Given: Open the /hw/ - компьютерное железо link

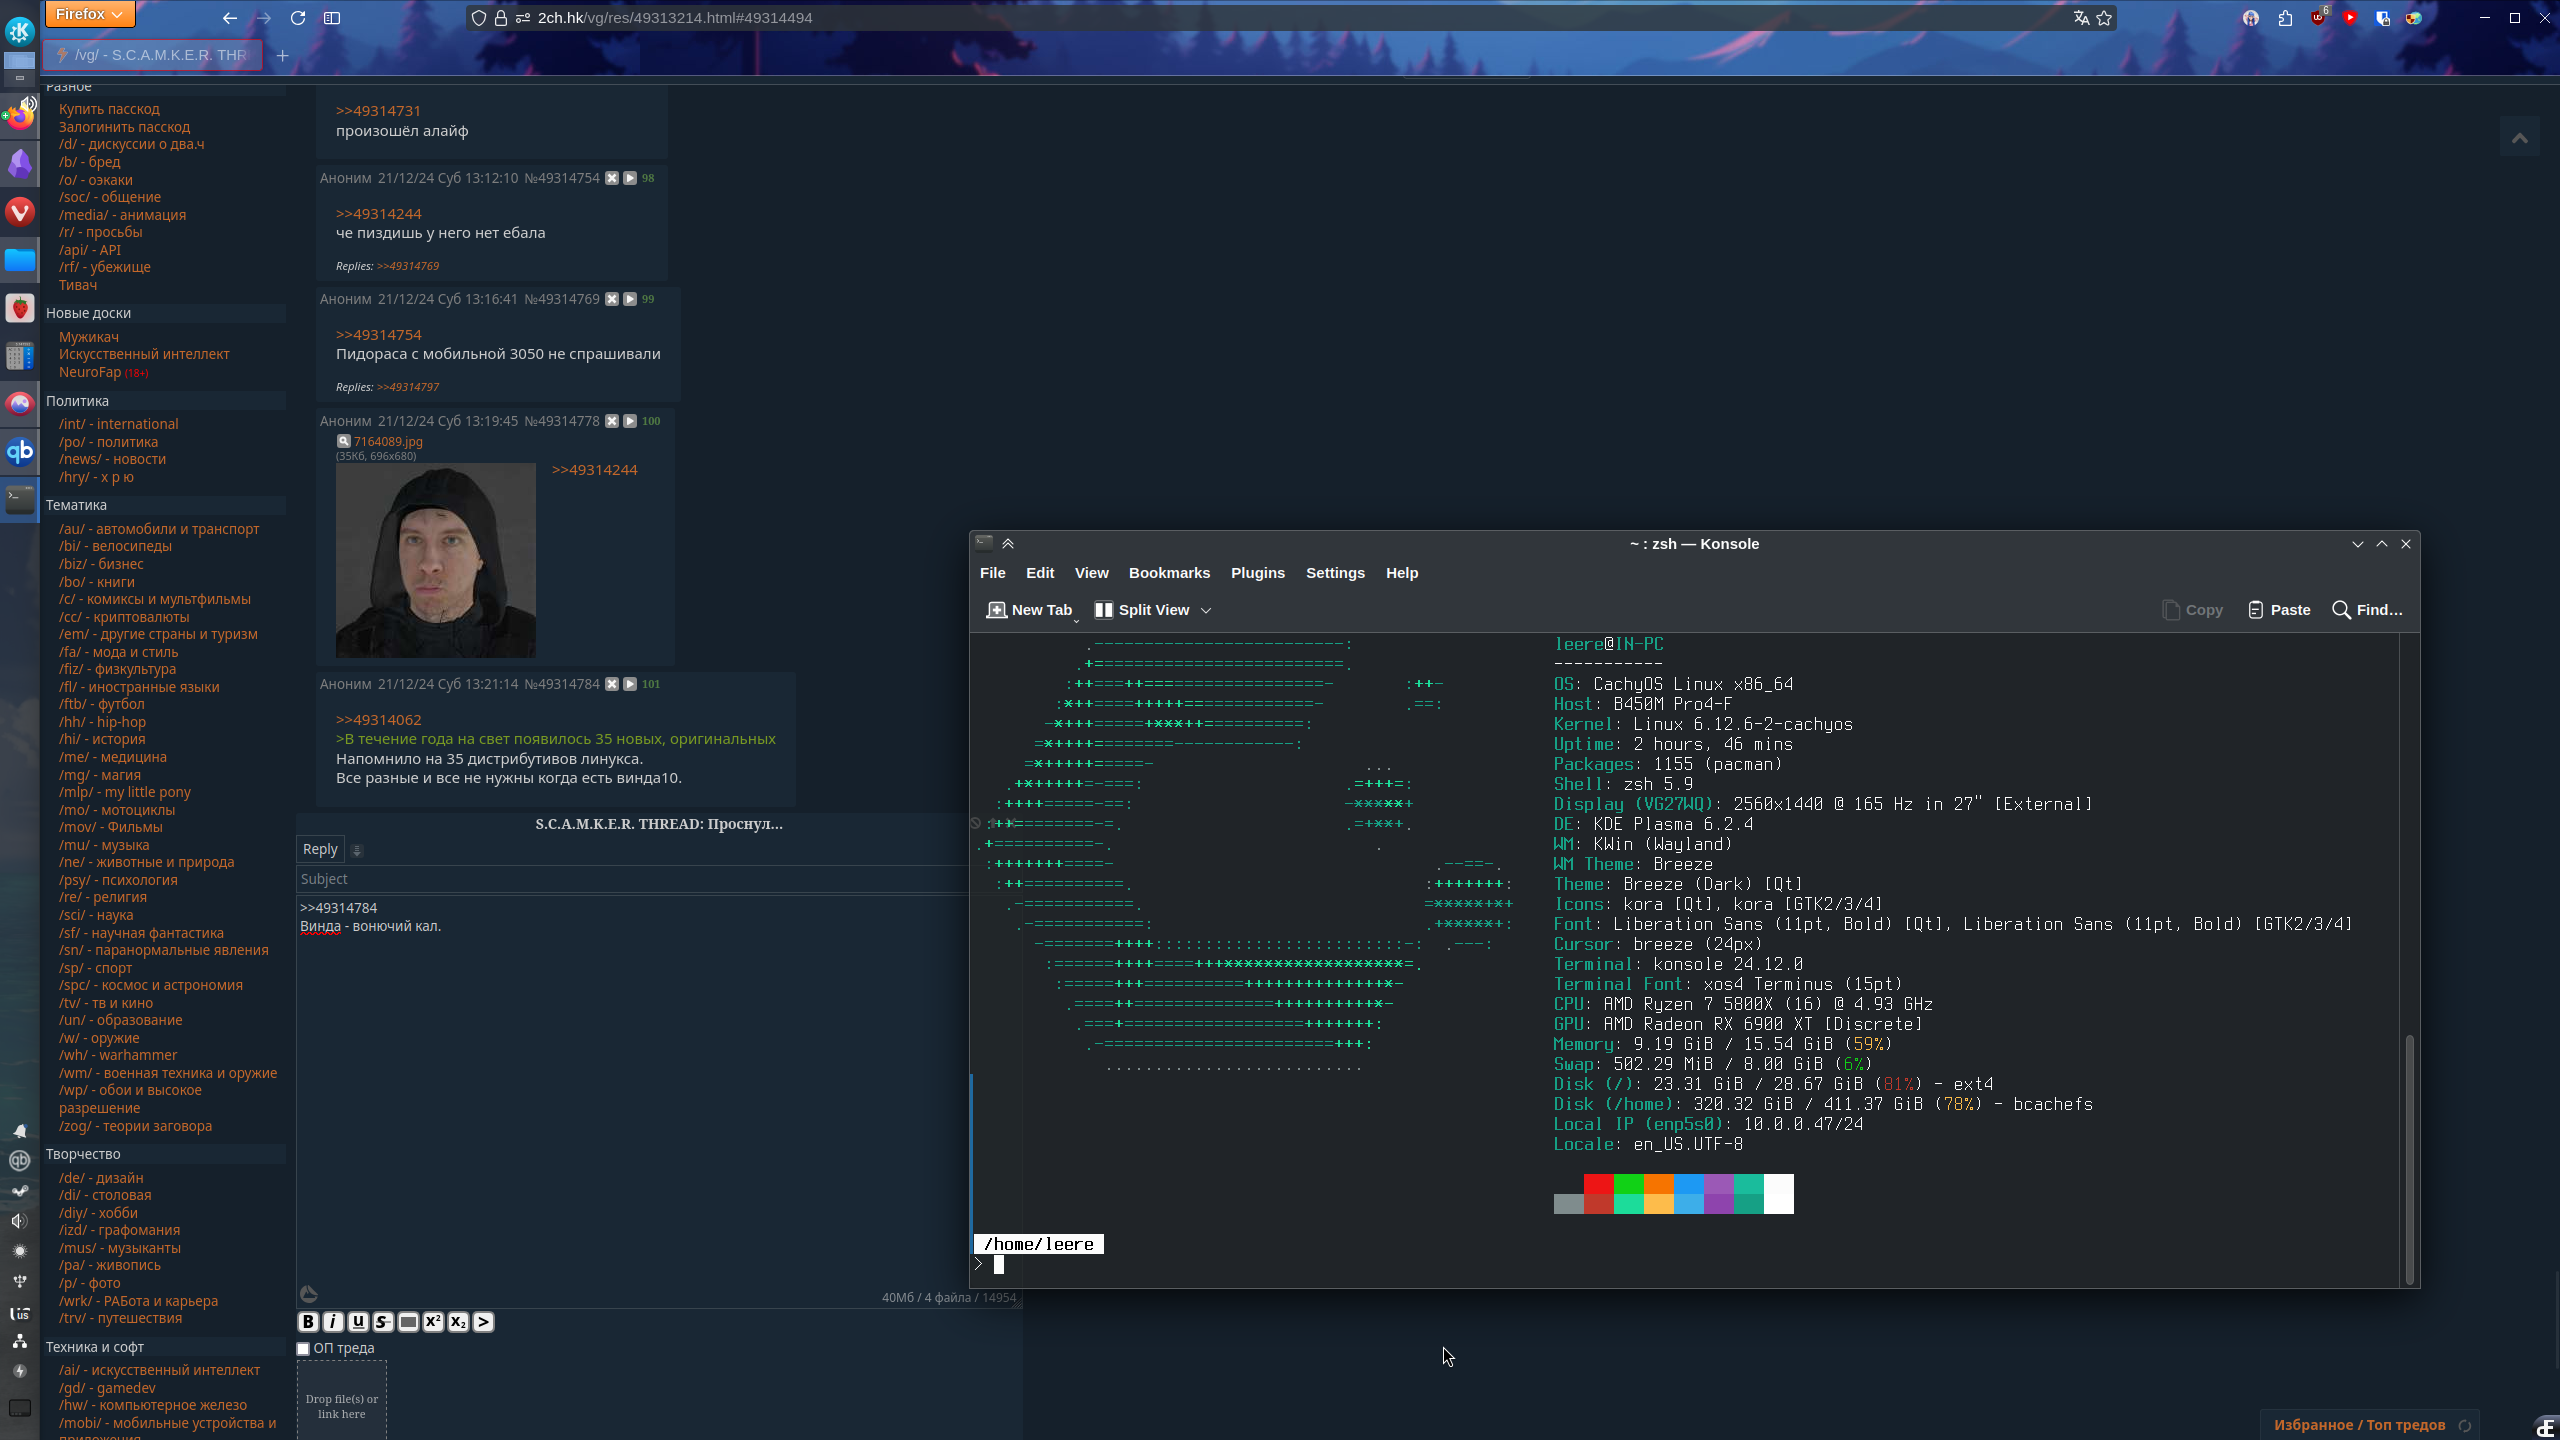Looking at the screenshot, I should point(153,1405).
